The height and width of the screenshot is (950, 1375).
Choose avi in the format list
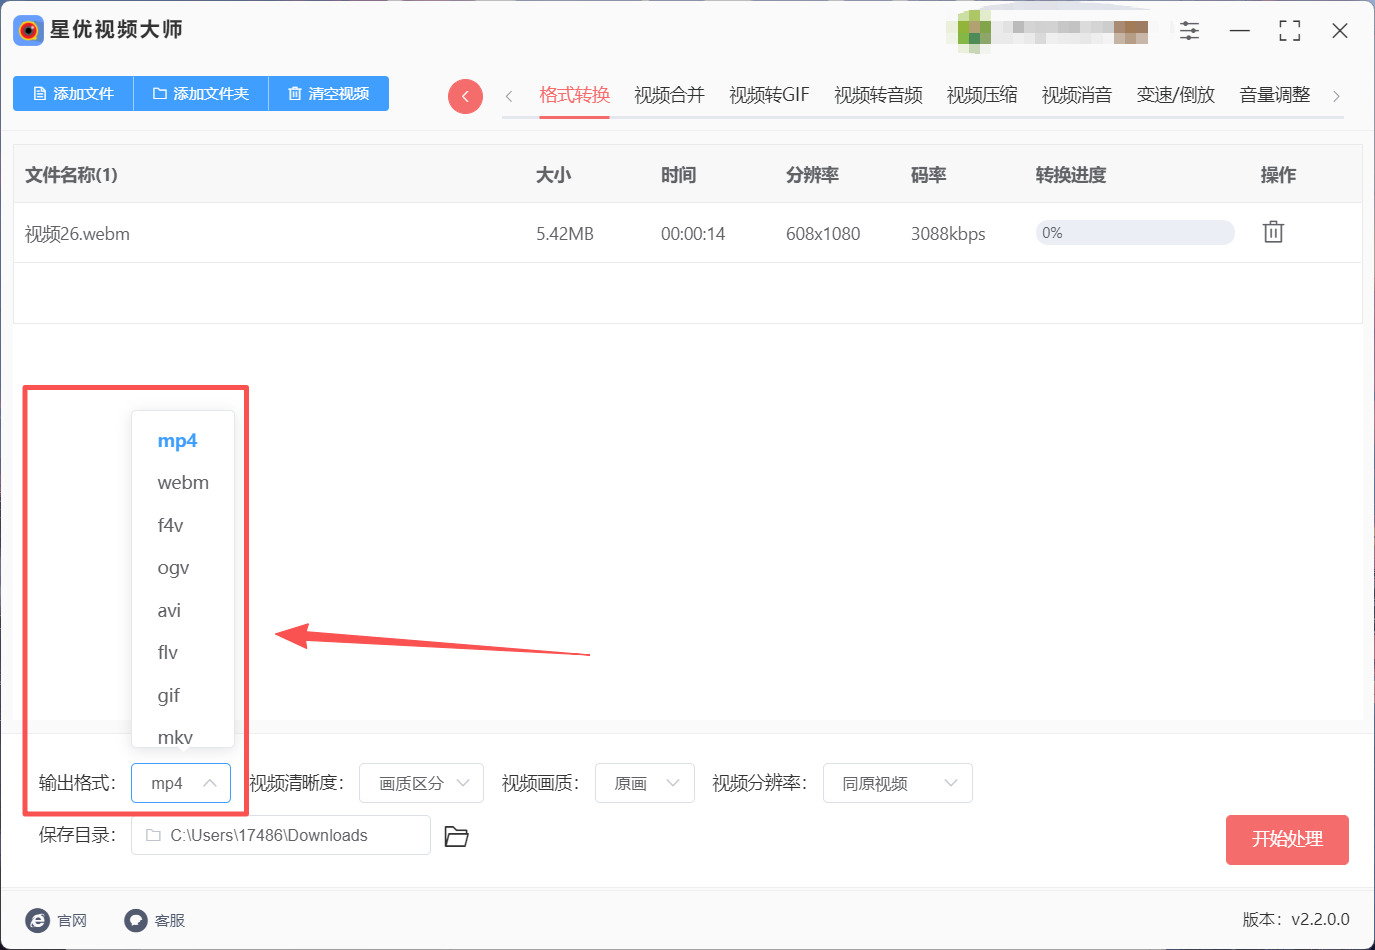183,611
